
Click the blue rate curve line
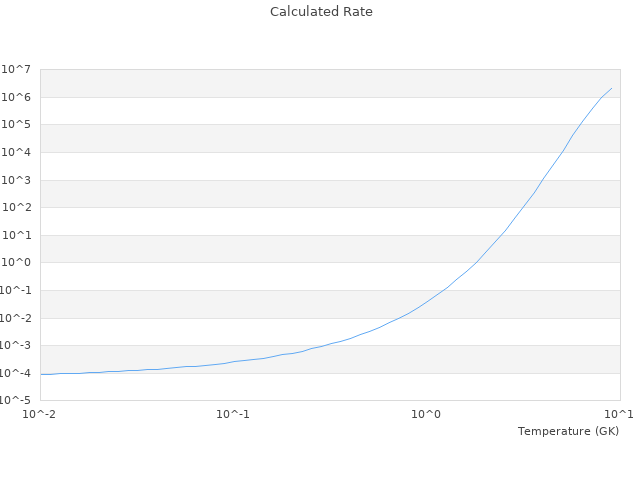tap(427, 301)
